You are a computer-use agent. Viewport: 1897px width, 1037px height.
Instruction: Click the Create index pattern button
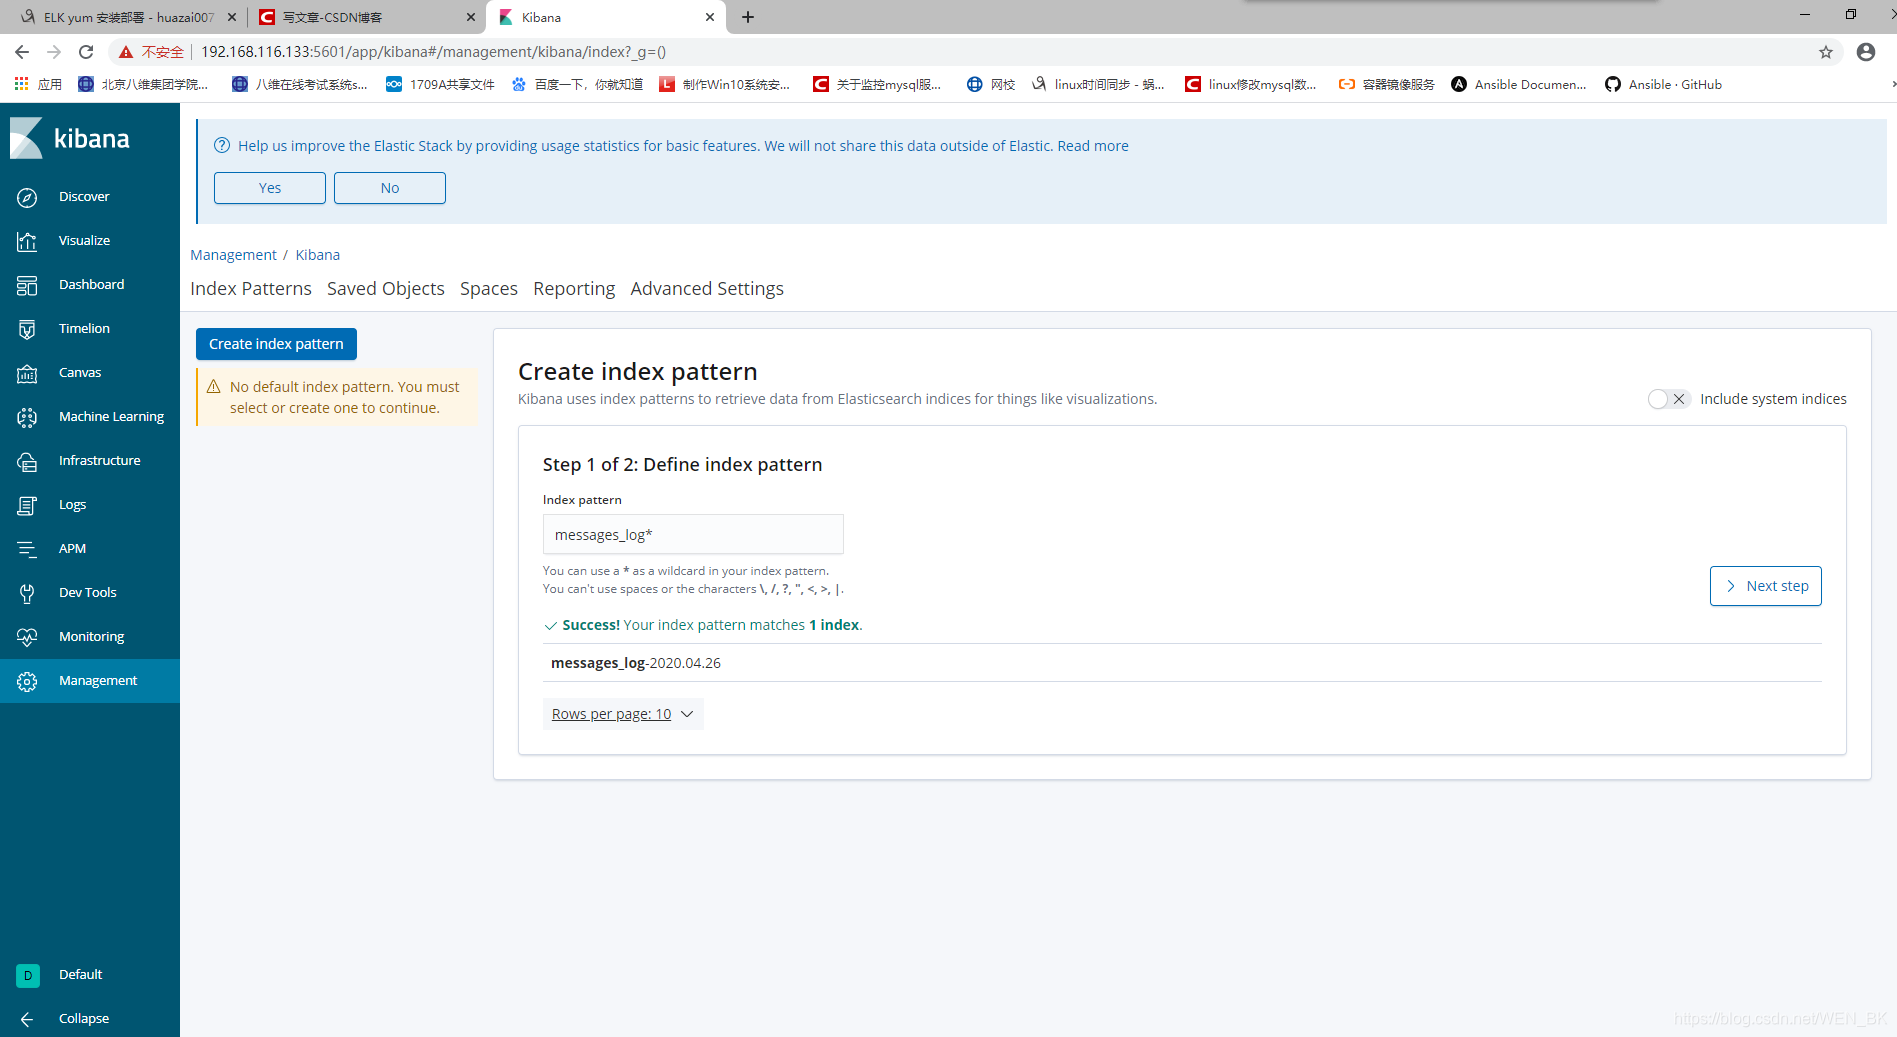(x=276, y=344)
